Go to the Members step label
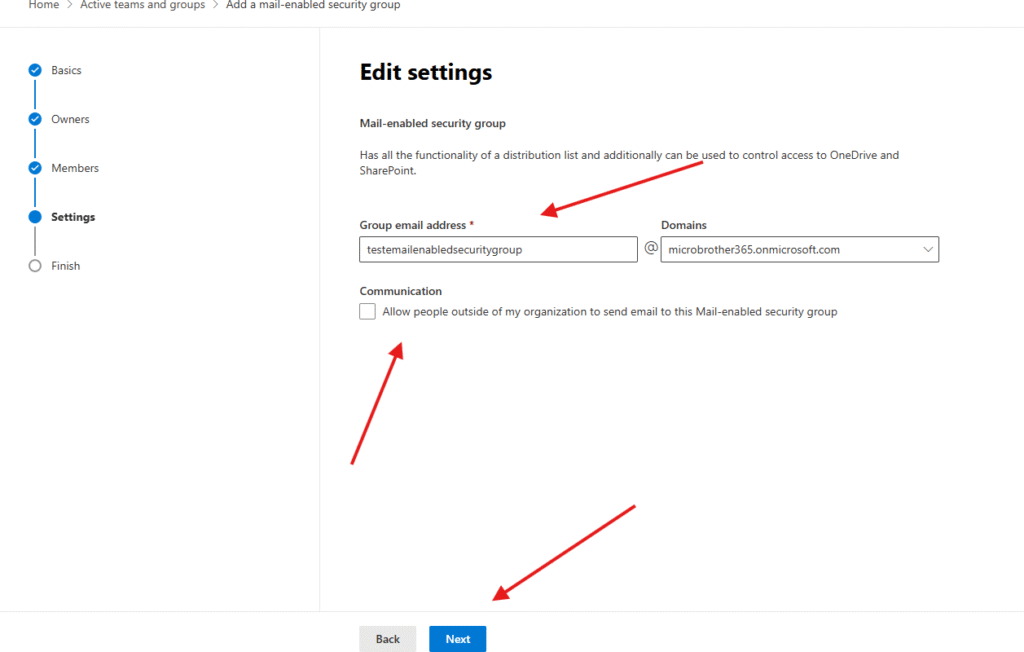 point(75,168)
